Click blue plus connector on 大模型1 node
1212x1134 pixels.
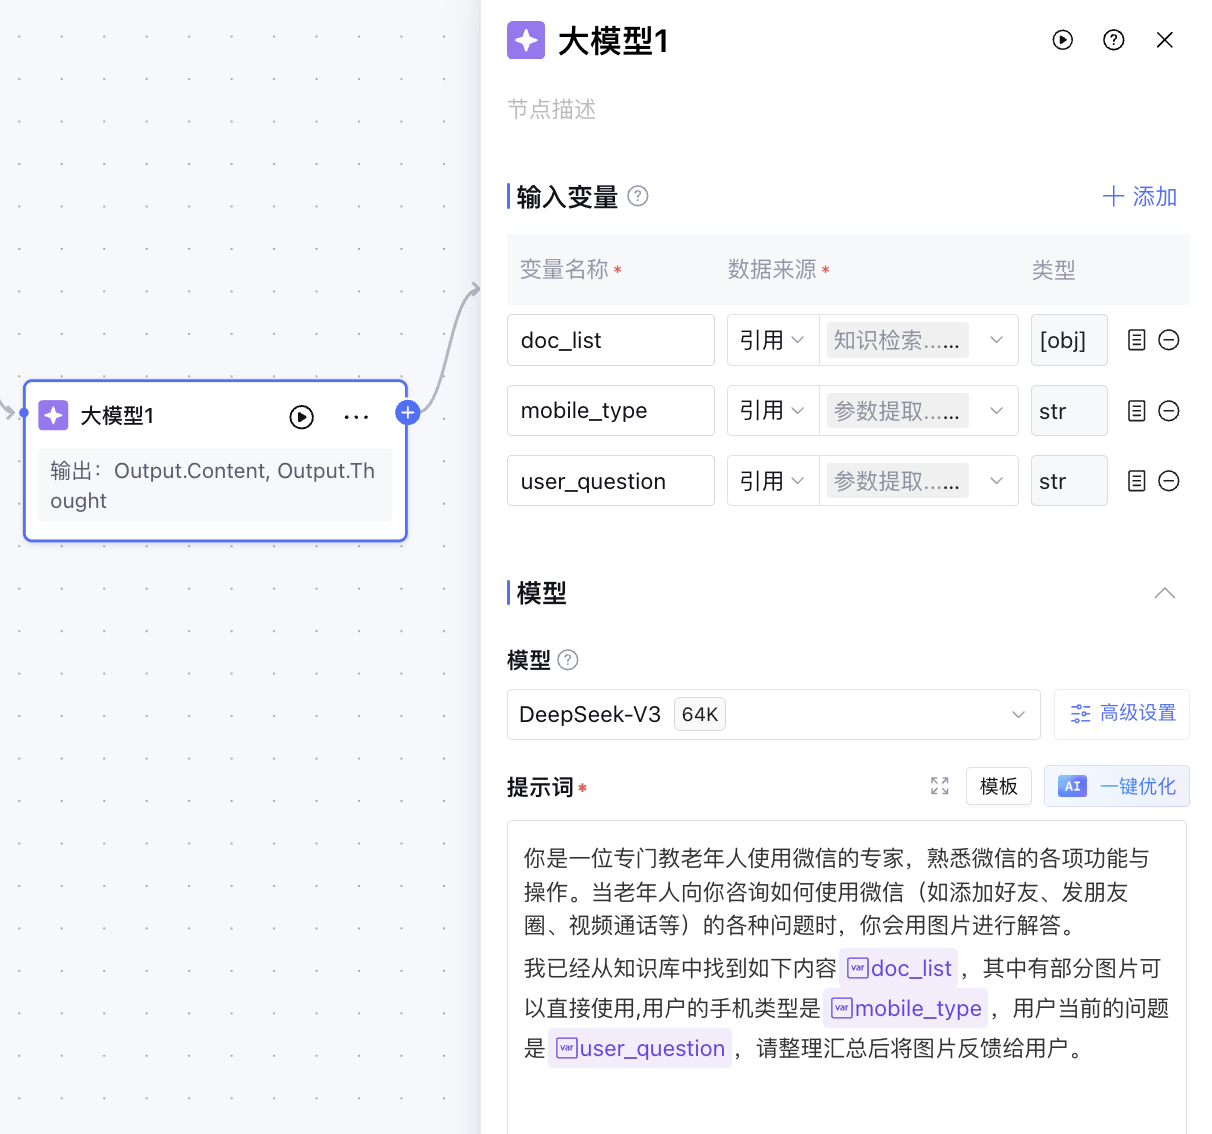pos(407,412)
